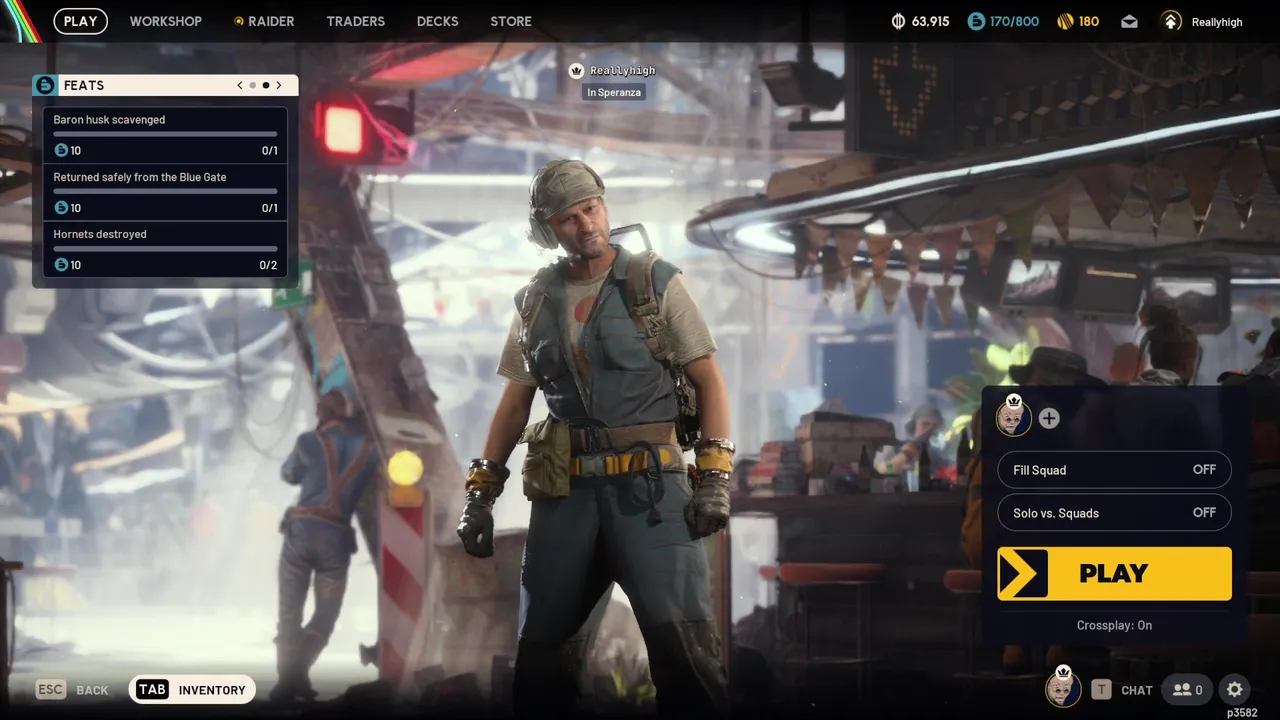Click the In Speranza status label
1280x720 pixels.
coord(613,92)
